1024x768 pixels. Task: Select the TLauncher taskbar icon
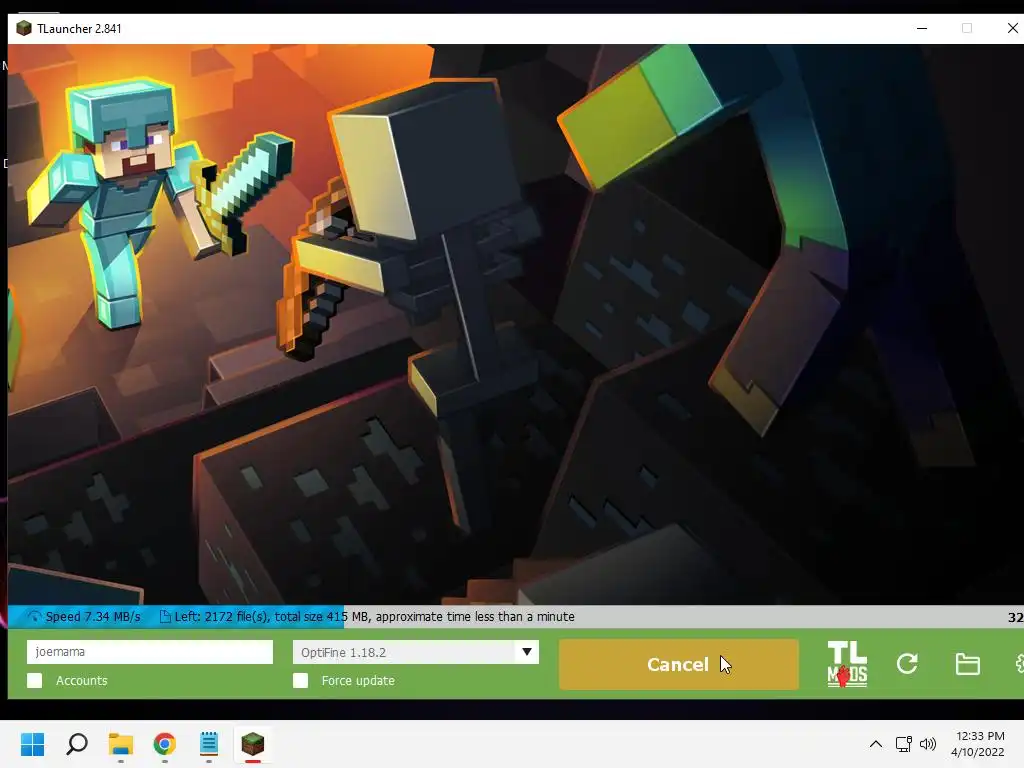coord(253,744)
